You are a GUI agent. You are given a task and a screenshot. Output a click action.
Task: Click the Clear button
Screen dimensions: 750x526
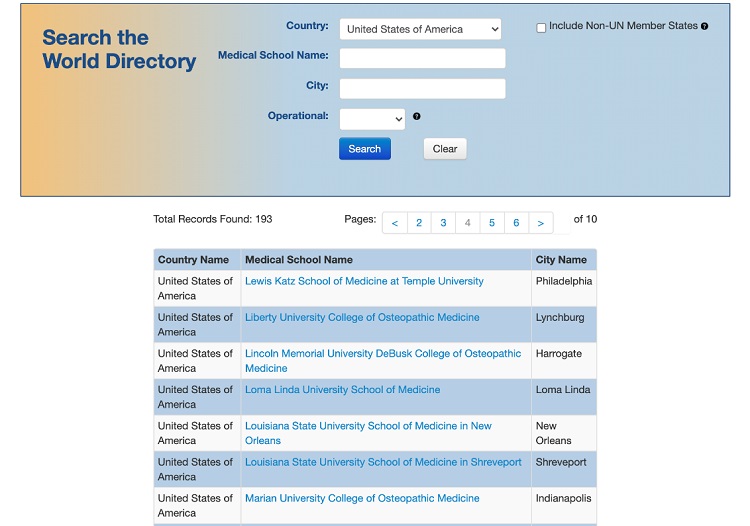tap(445, 149)
